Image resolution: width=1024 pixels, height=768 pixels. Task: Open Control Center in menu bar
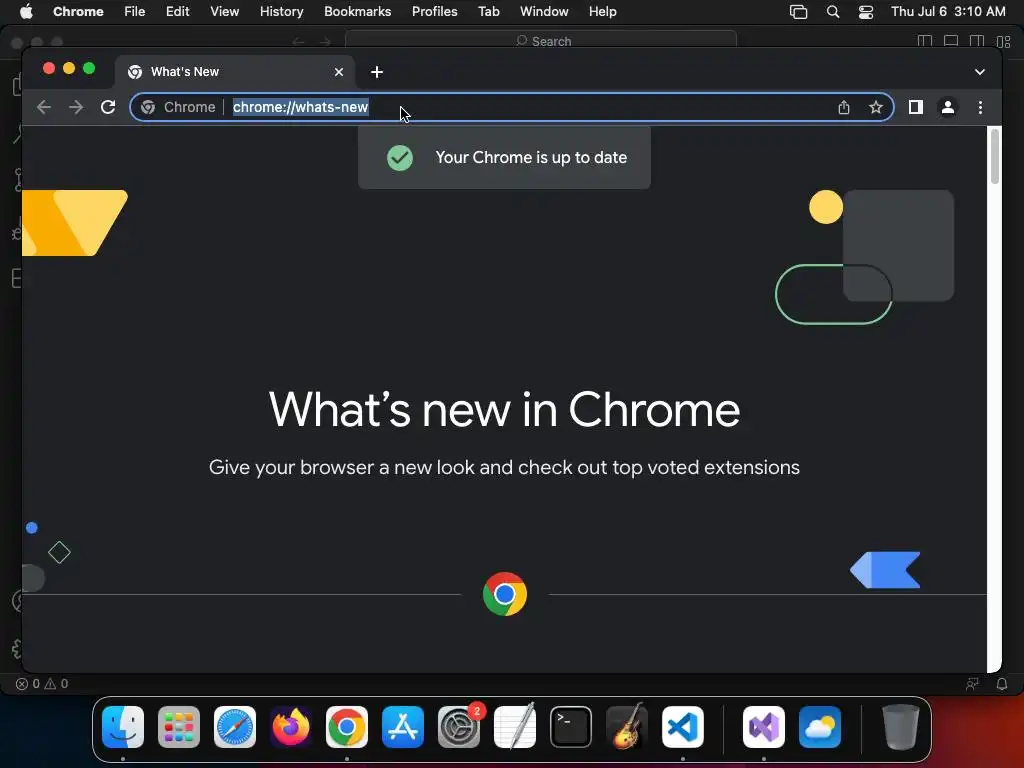point(866,12)
